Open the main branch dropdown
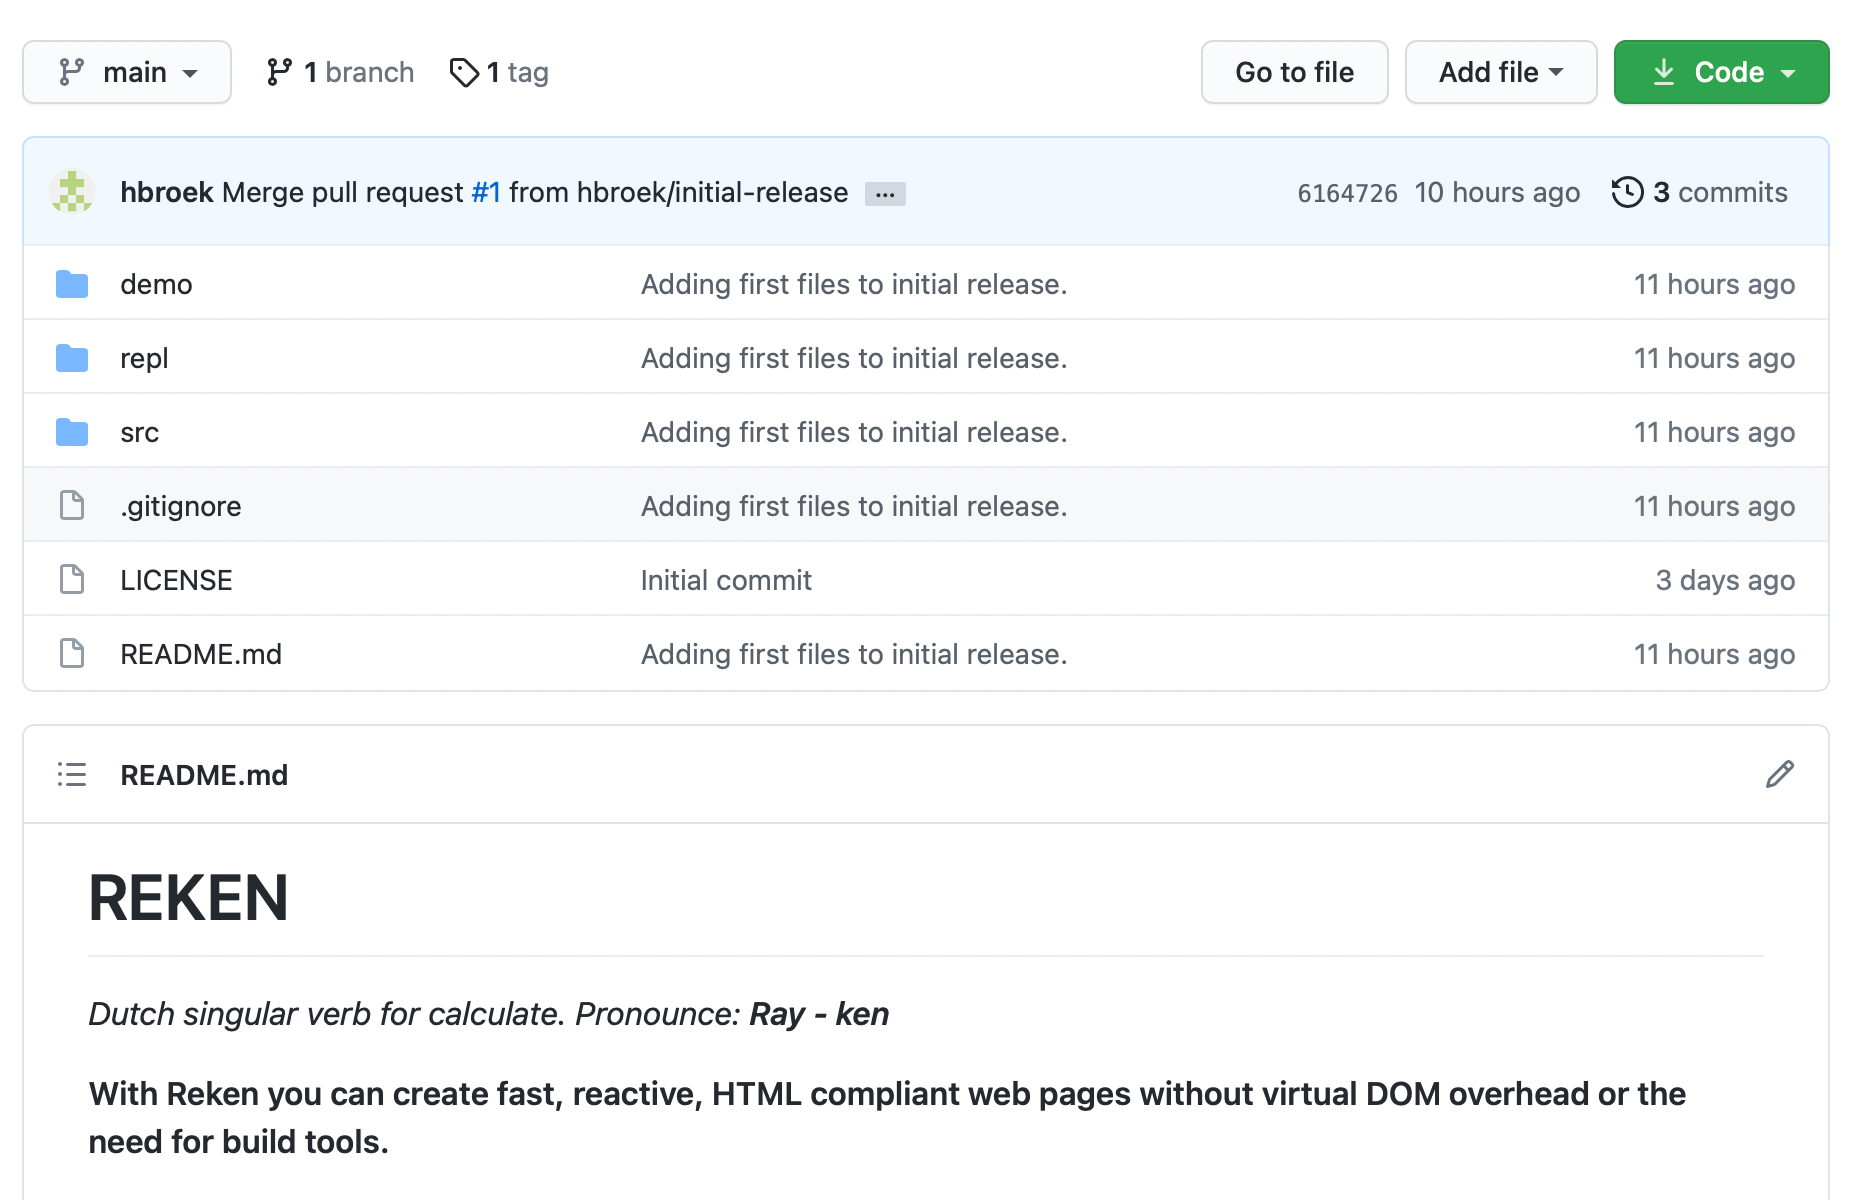The image size is (1856, 1200). point(127,72)
